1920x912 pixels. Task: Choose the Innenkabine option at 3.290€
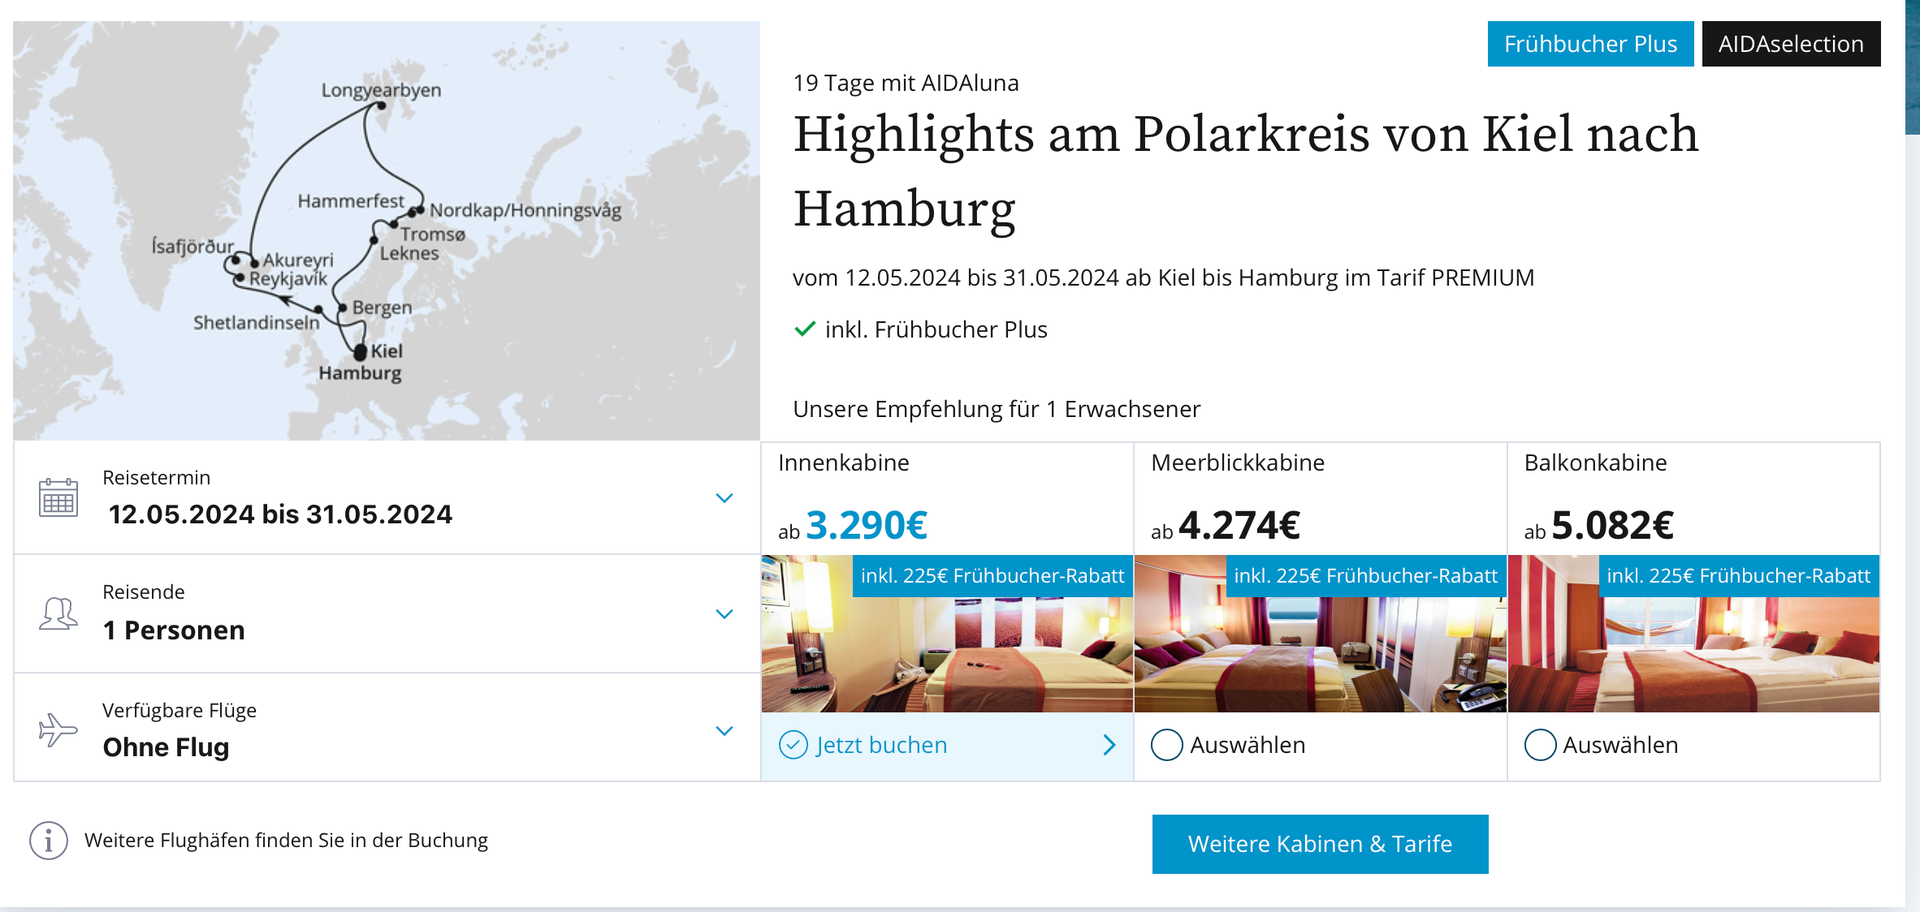(x=947, y=499)
